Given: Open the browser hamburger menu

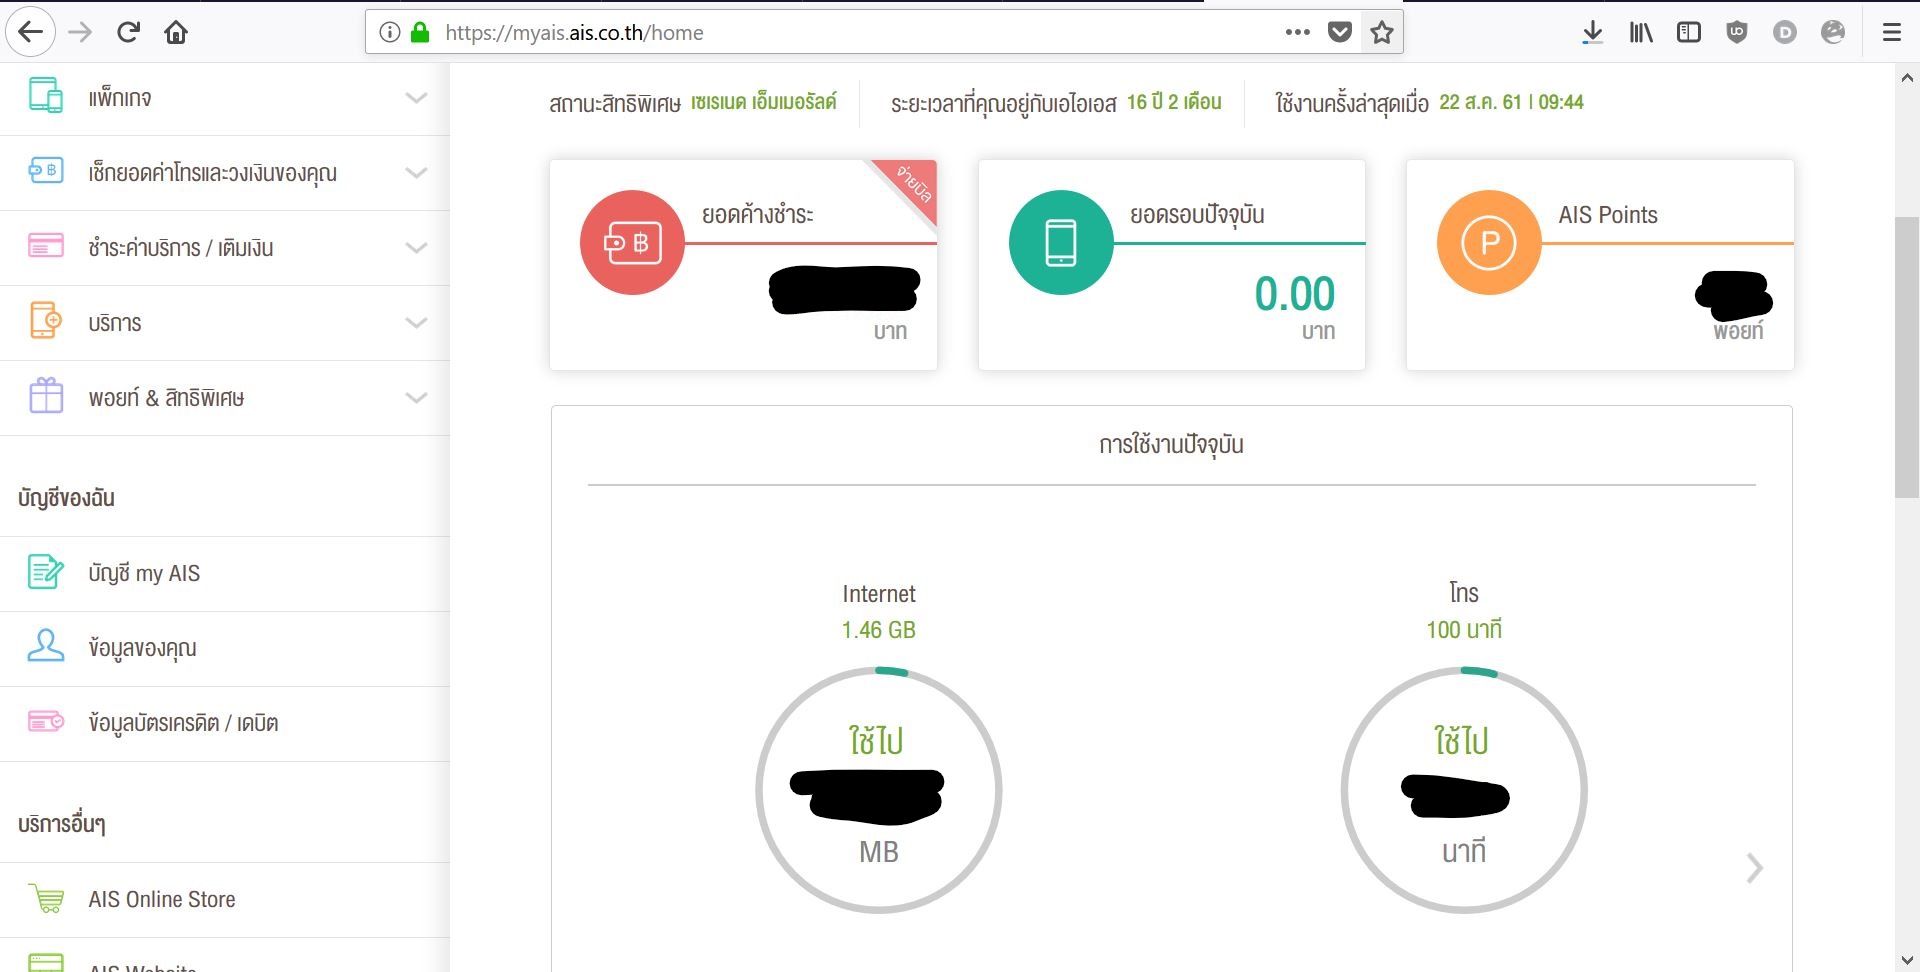Looking at the screenshot, I should (1891, 33).
